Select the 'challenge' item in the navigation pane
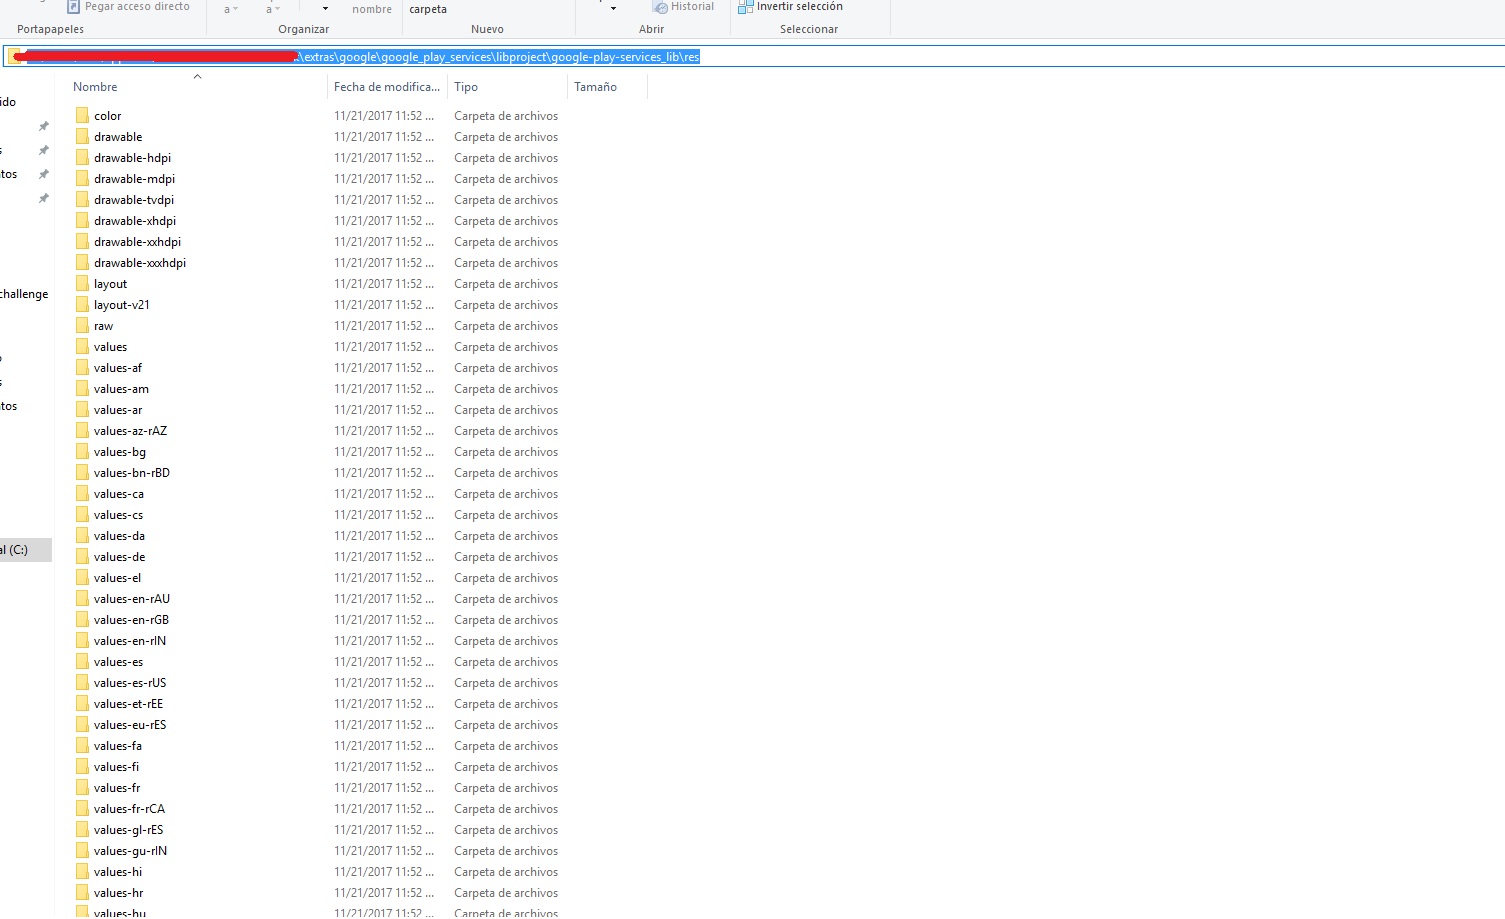The width and height of the screenshot is (1505, 919). [24, 294]
